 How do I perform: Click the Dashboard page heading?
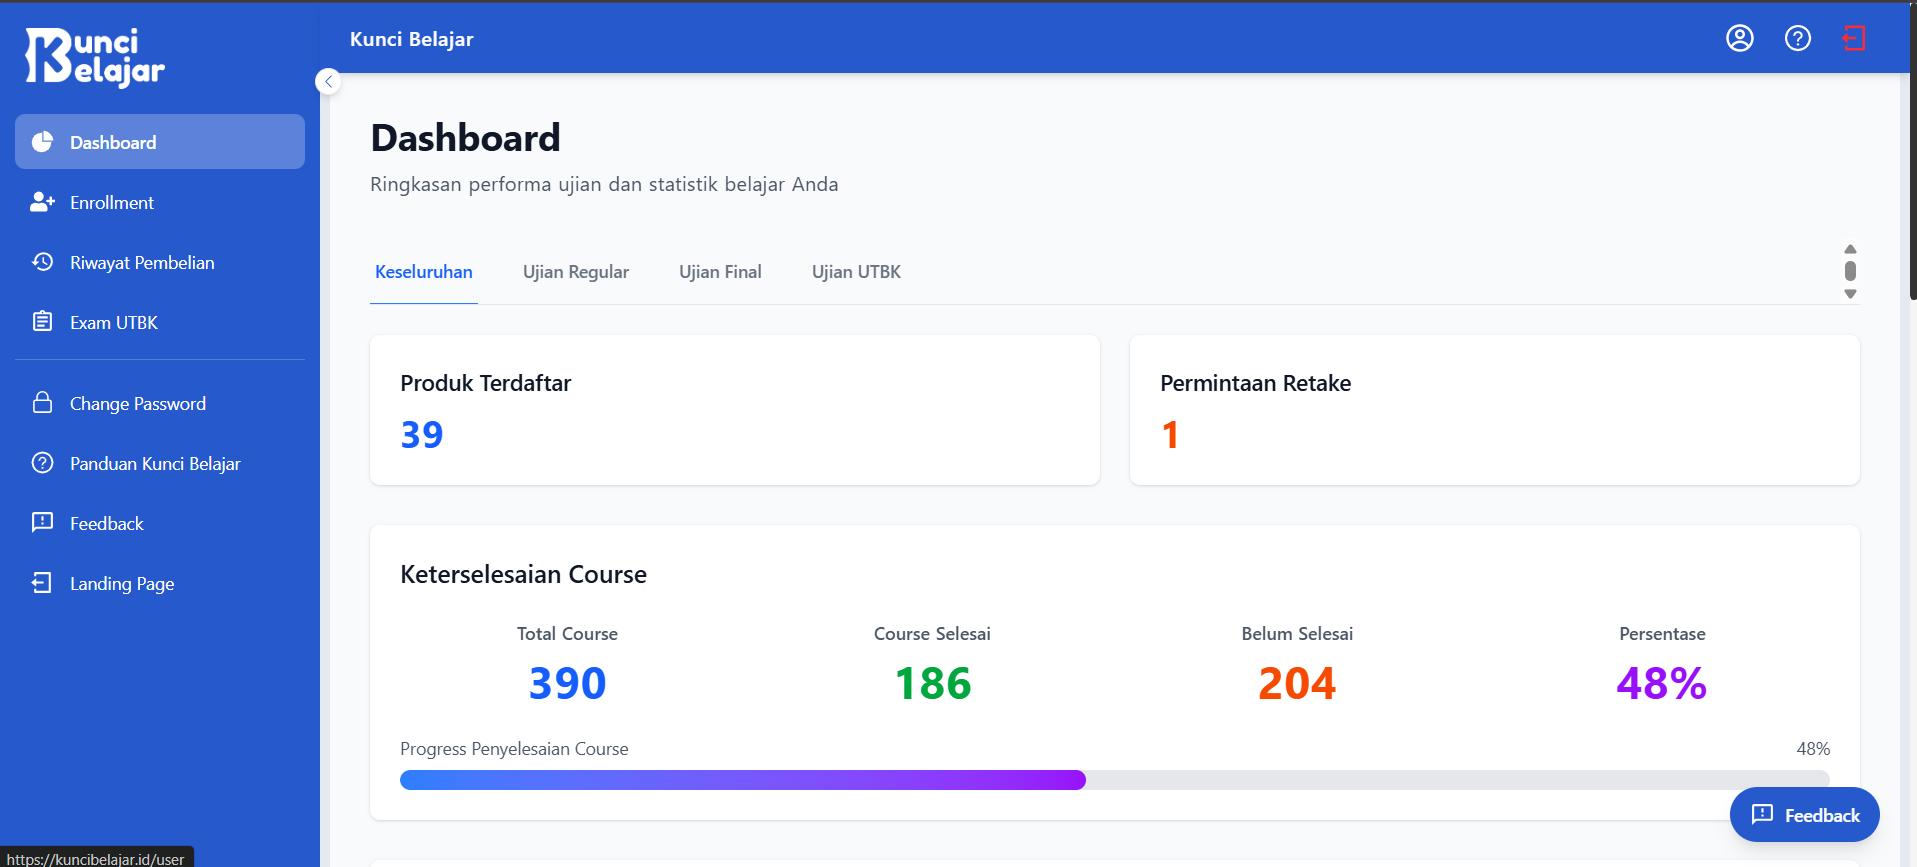pyautogui.click(x=466, y=138)
